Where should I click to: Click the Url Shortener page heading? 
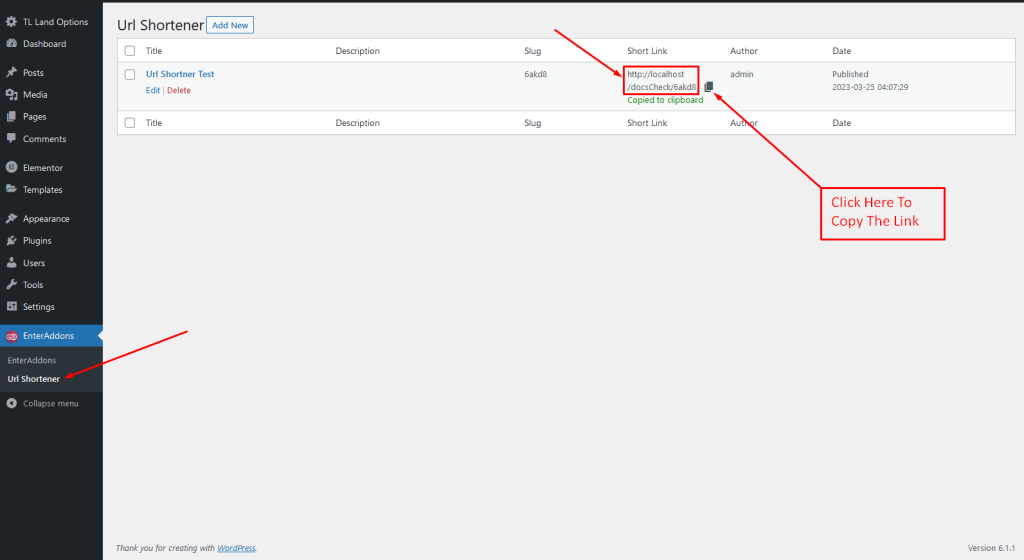161,25
